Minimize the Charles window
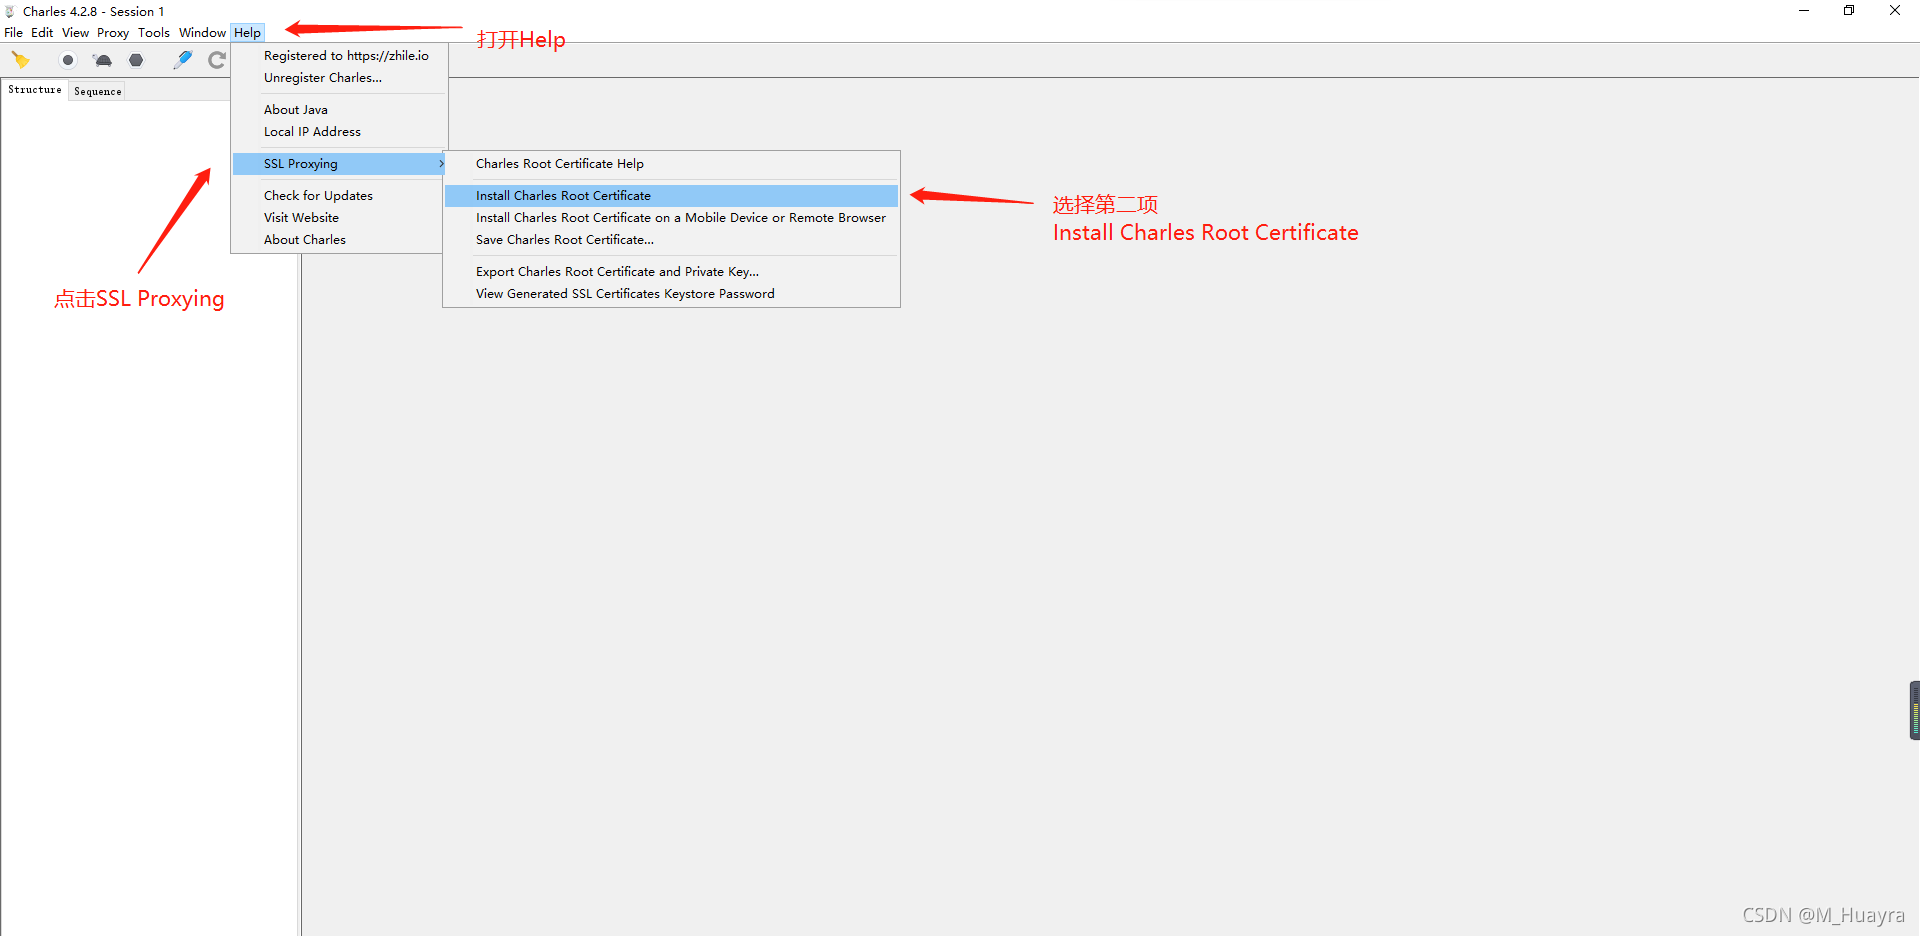 [1804, 11]
